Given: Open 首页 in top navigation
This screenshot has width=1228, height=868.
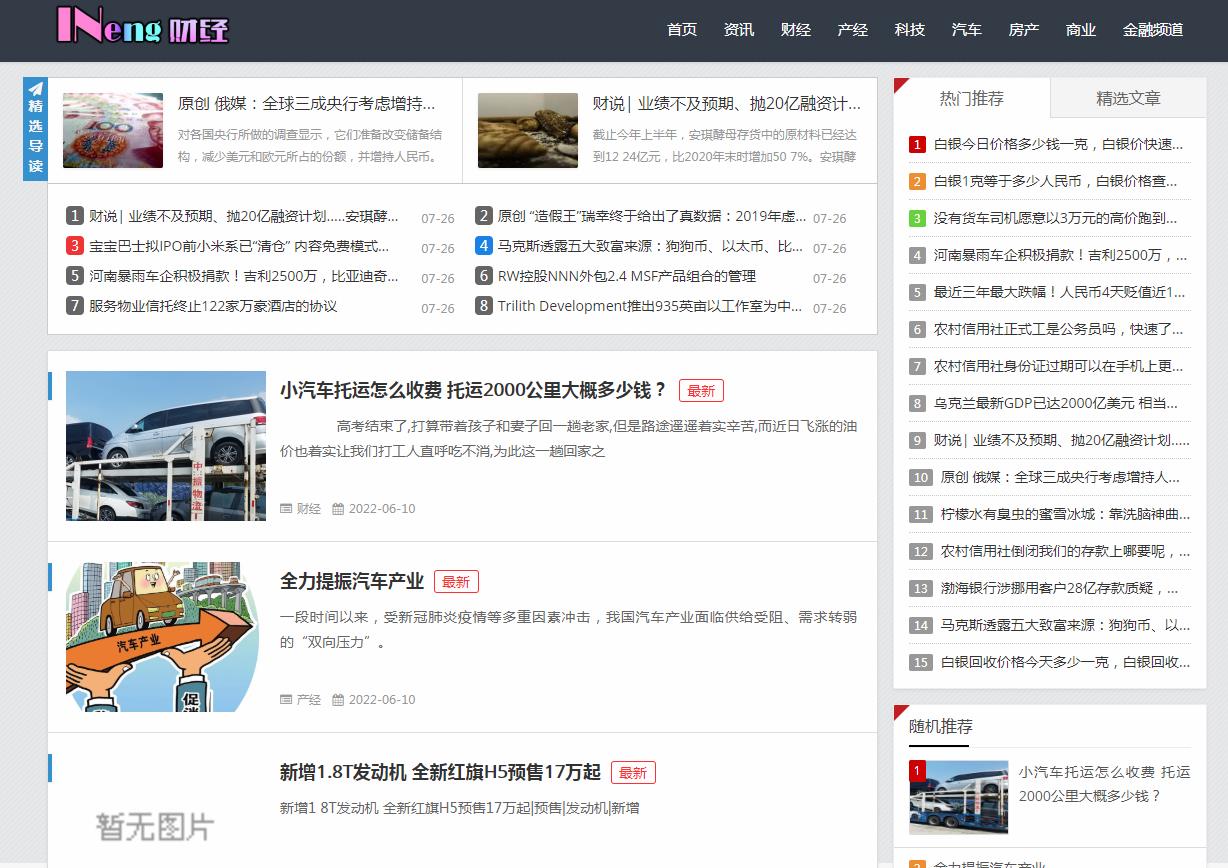Looking at the screenshot, I should point(682,30).
